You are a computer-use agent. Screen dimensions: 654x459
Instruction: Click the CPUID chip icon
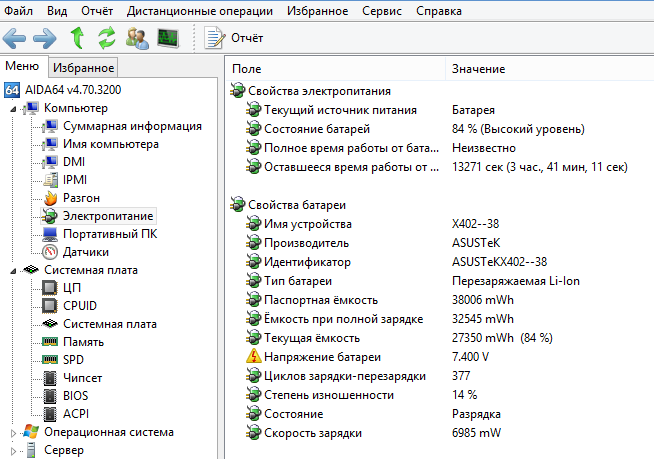point(50,306)
